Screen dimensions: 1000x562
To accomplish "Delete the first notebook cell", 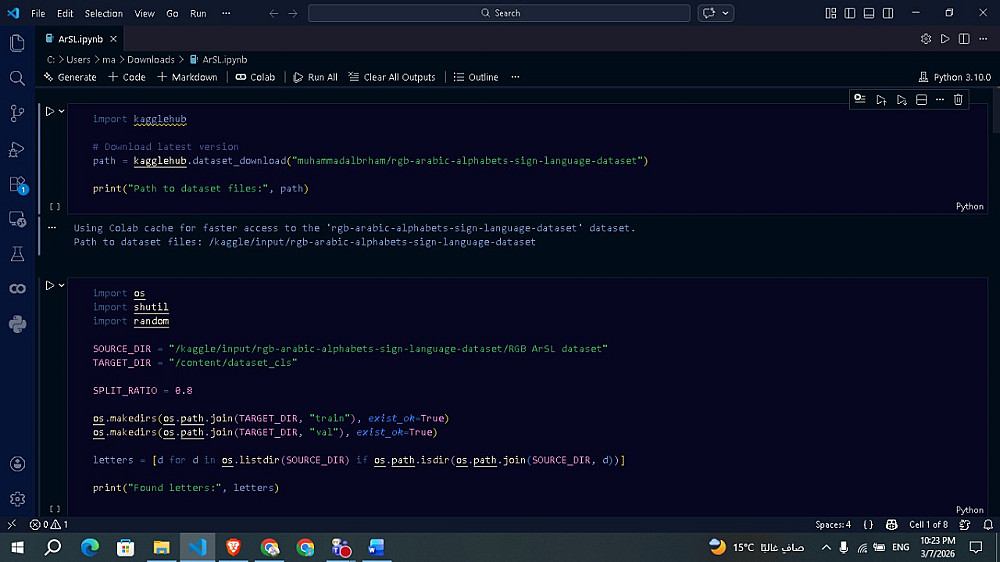I will [x=958, y=99].
